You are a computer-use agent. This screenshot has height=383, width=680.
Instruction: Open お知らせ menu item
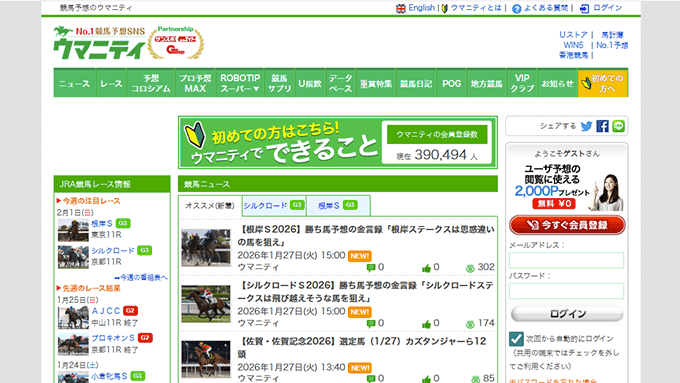tap(557, 83)
